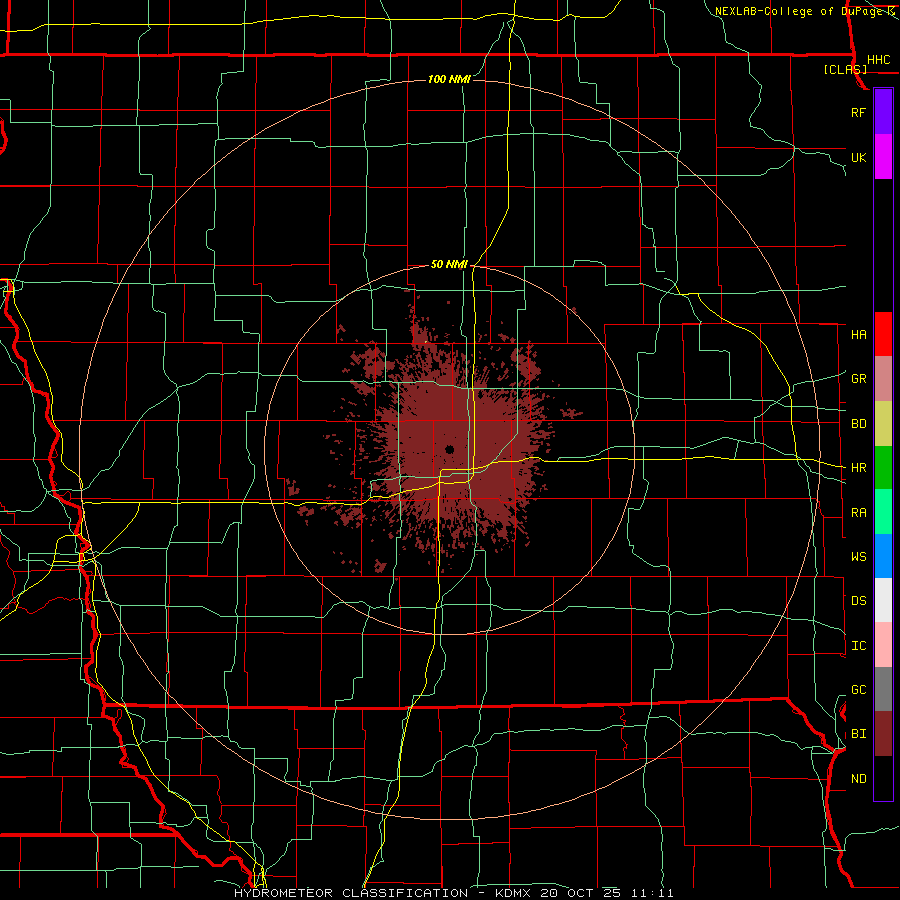900x900 pixels.
Task: Click the HR green legend swatch
Action: 883,467
